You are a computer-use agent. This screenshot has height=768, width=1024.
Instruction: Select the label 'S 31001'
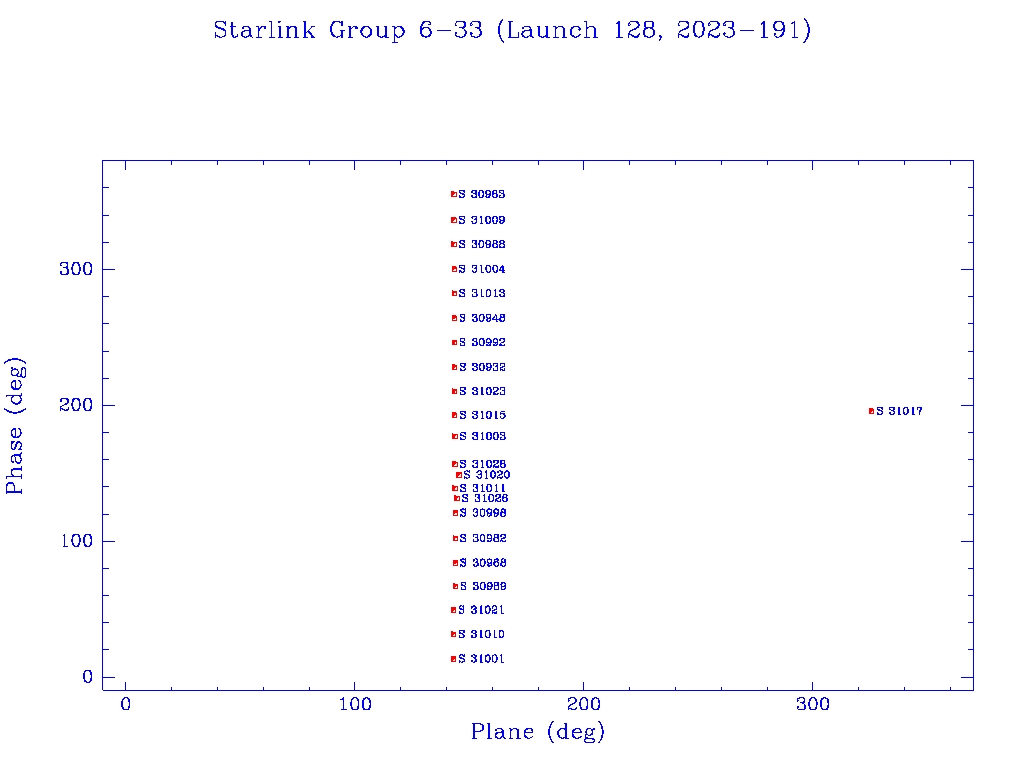click(481, 660)
